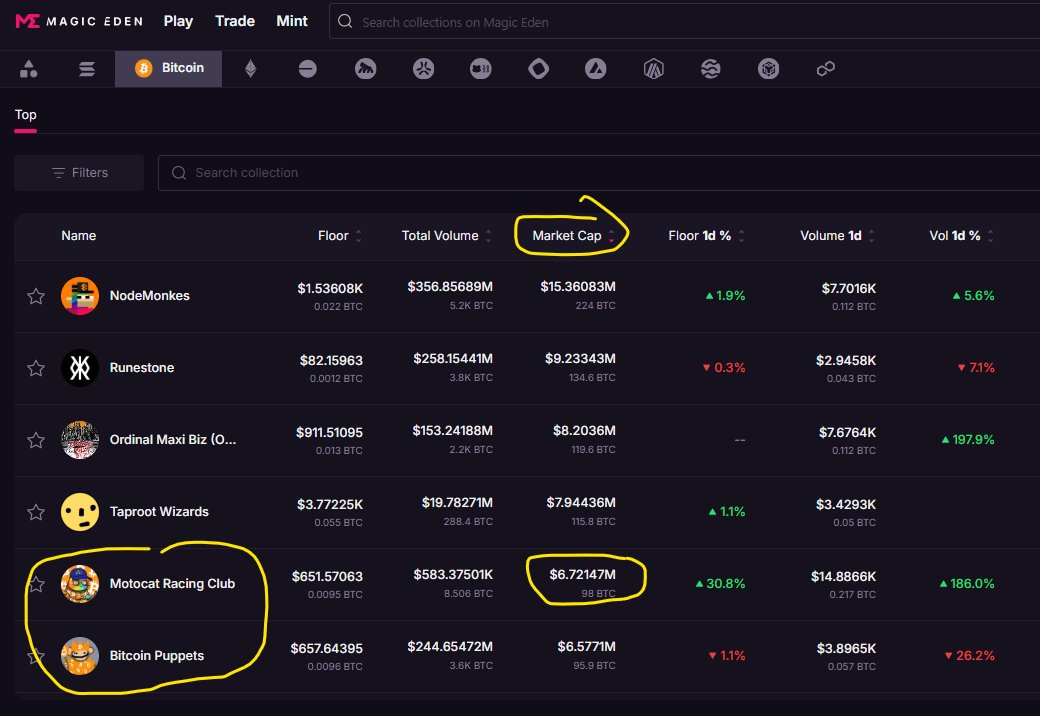
Task: Open the Bitcoin Puppets avatar
Action: tap(80, 656)
